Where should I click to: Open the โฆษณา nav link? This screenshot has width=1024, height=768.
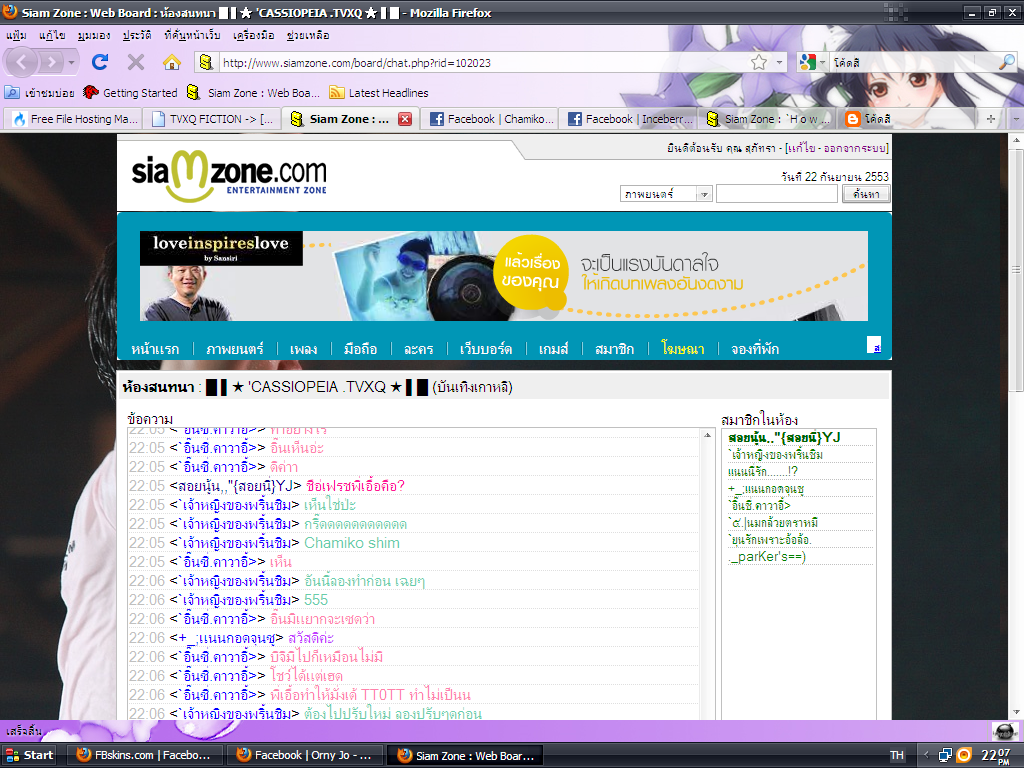682,349
